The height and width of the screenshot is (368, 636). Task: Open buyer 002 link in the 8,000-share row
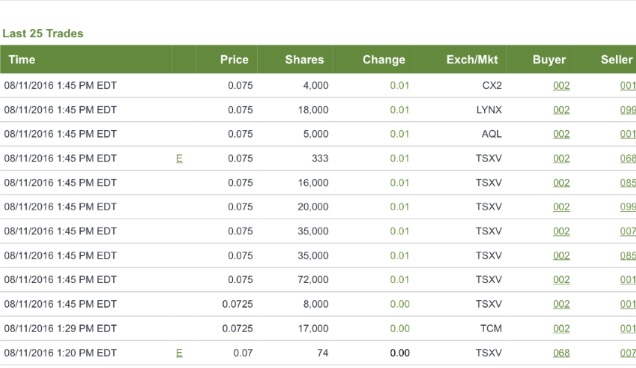click(x=561, y=304)
